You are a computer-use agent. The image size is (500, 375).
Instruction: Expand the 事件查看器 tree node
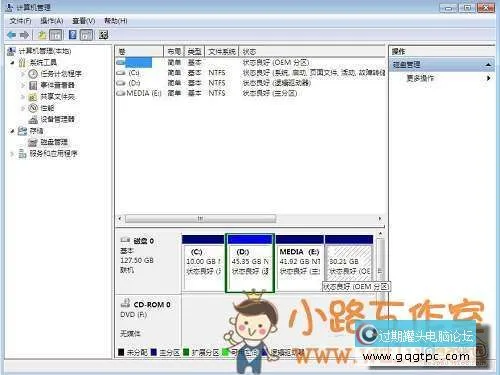click(23, 85)
